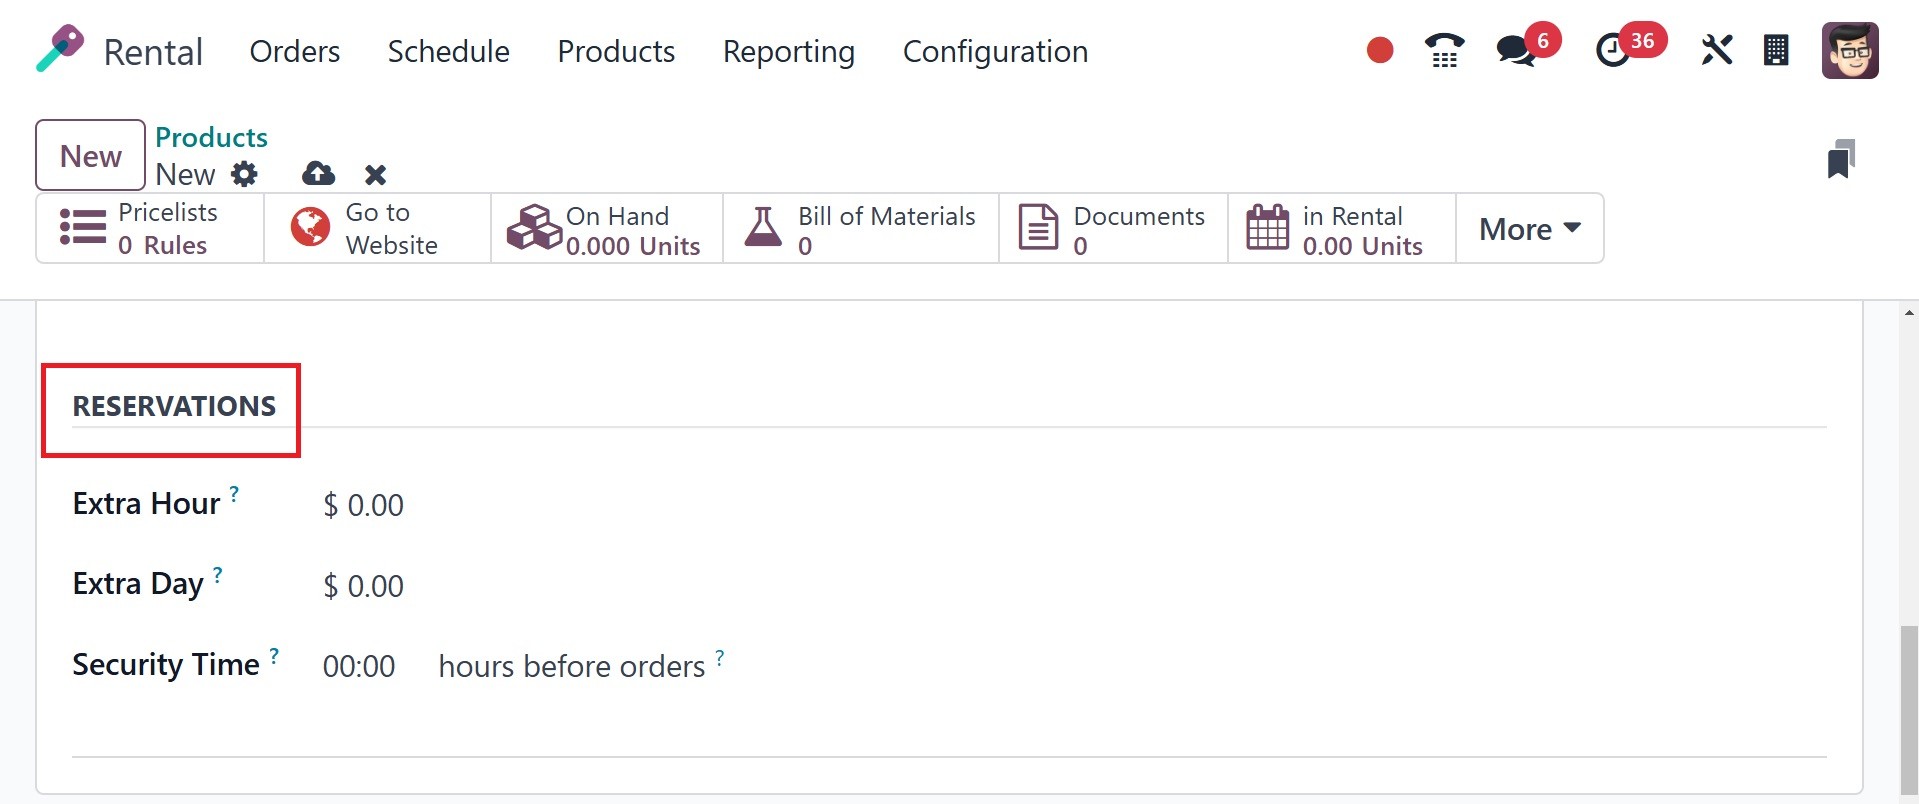Click the cloud save record icon
Screen dimensions: 1919x804
coord(318,174)
